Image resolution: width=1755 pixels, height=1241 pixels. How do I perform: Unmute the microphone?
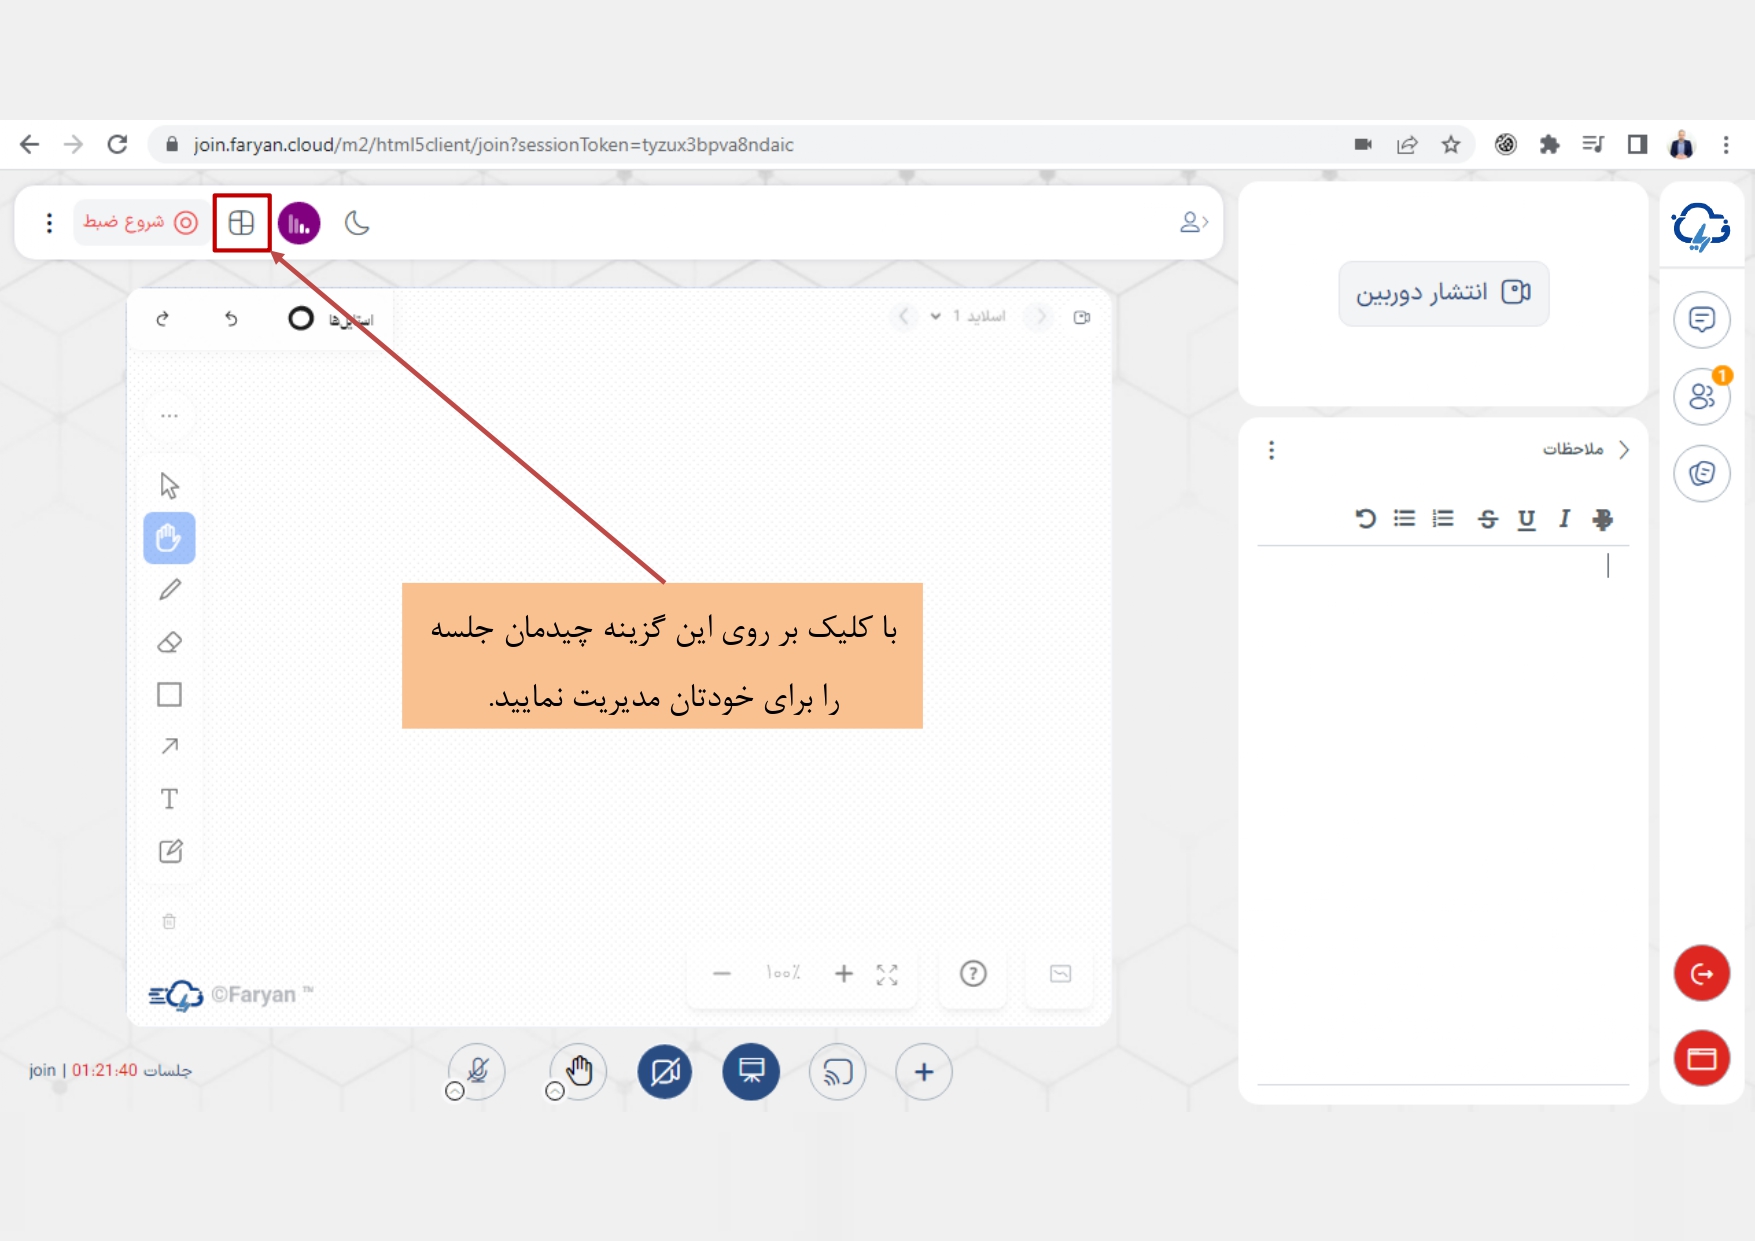[478, 1072]
